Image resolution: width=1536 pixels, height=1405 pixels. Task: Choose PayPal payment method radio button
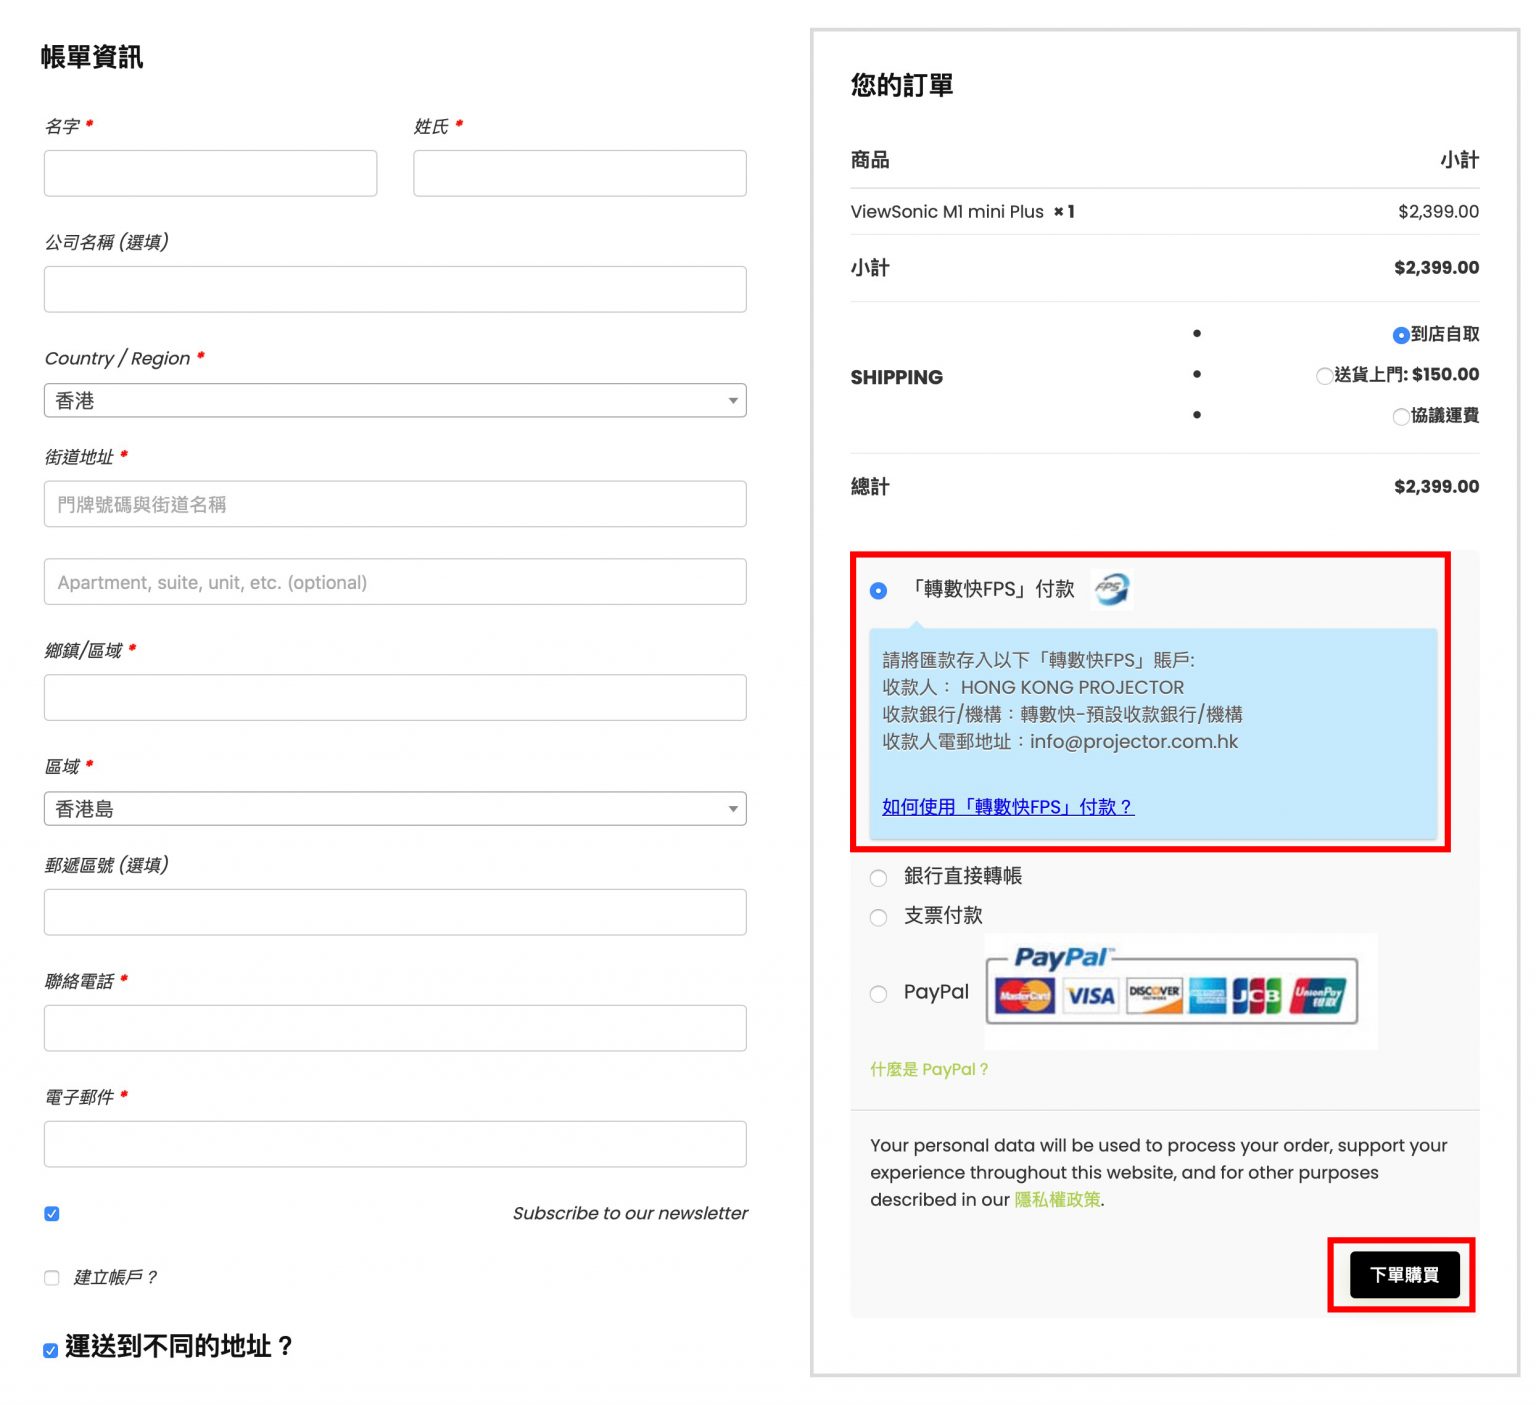(878, 993)
